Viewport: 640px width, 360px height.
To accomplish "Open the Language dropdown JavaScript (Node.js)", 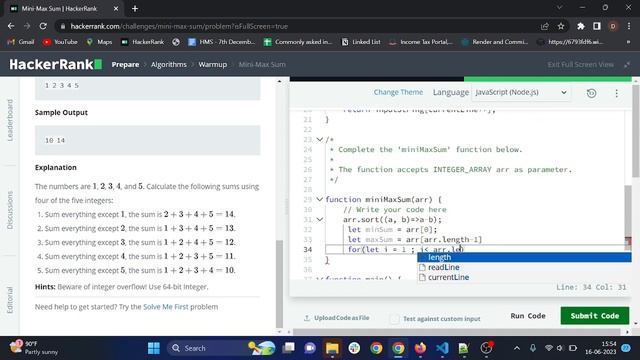I will click(520, 92).
